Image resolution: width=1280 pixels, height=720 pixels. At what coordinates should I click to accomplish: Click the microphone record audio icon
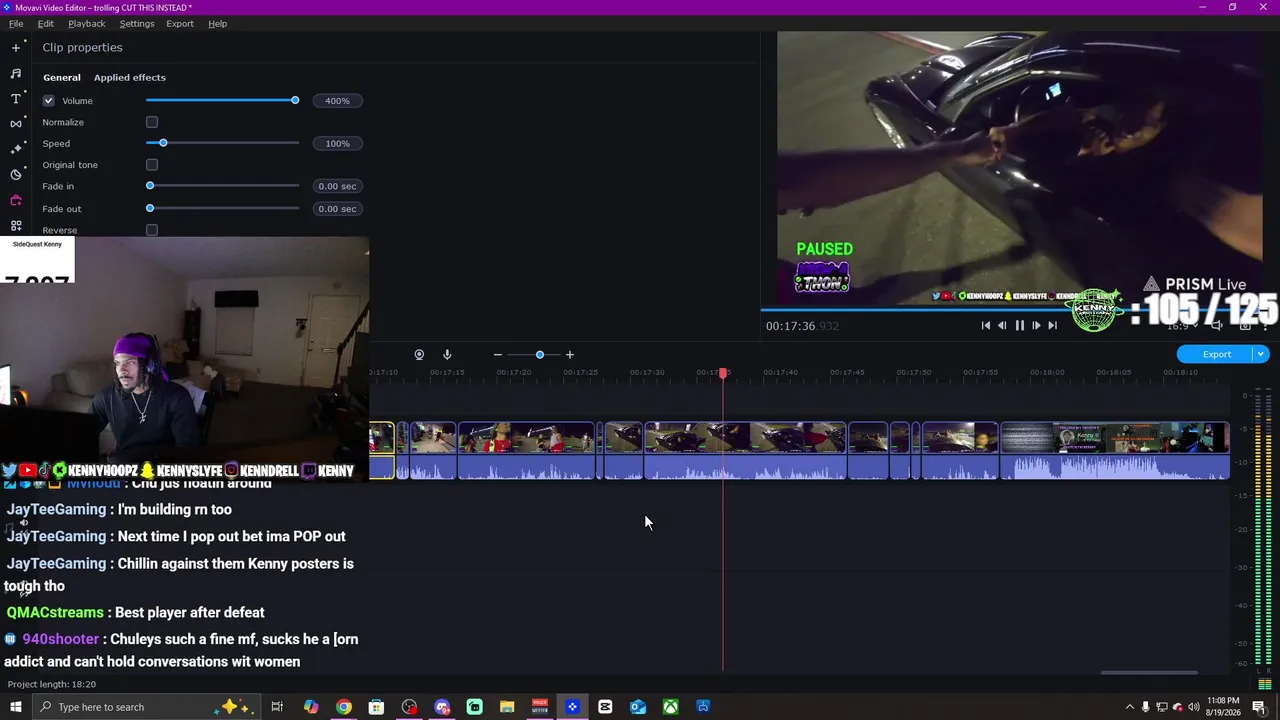pyautogui.click(x=447, y=355)
